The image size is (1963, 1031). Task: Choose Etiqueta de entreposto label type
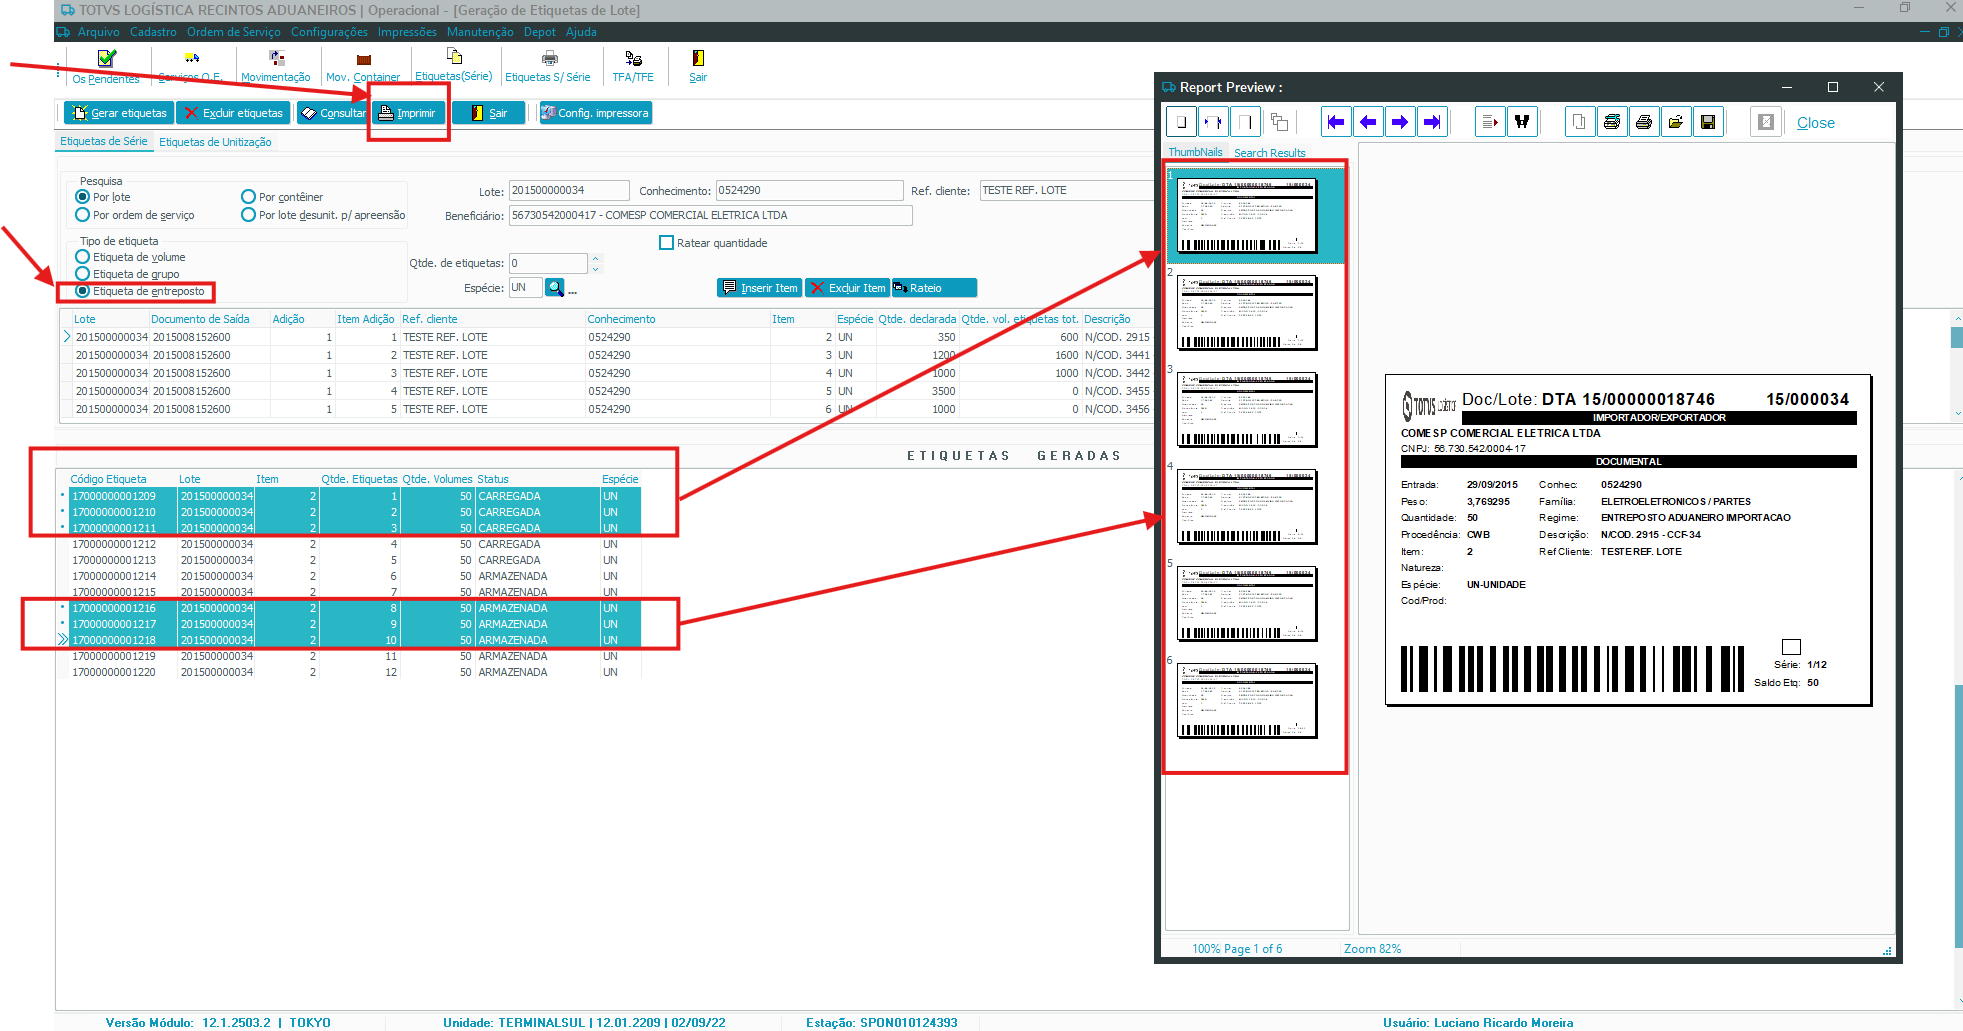(x=83, y=291)
